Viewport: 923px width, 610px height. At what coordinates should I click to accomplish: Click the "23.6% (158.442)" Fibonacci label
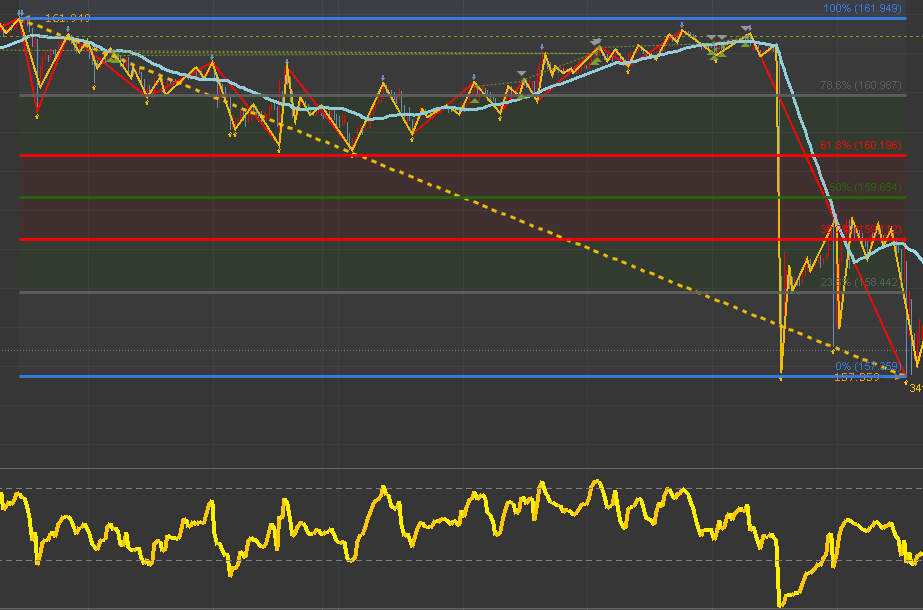[x=861, y=283]
